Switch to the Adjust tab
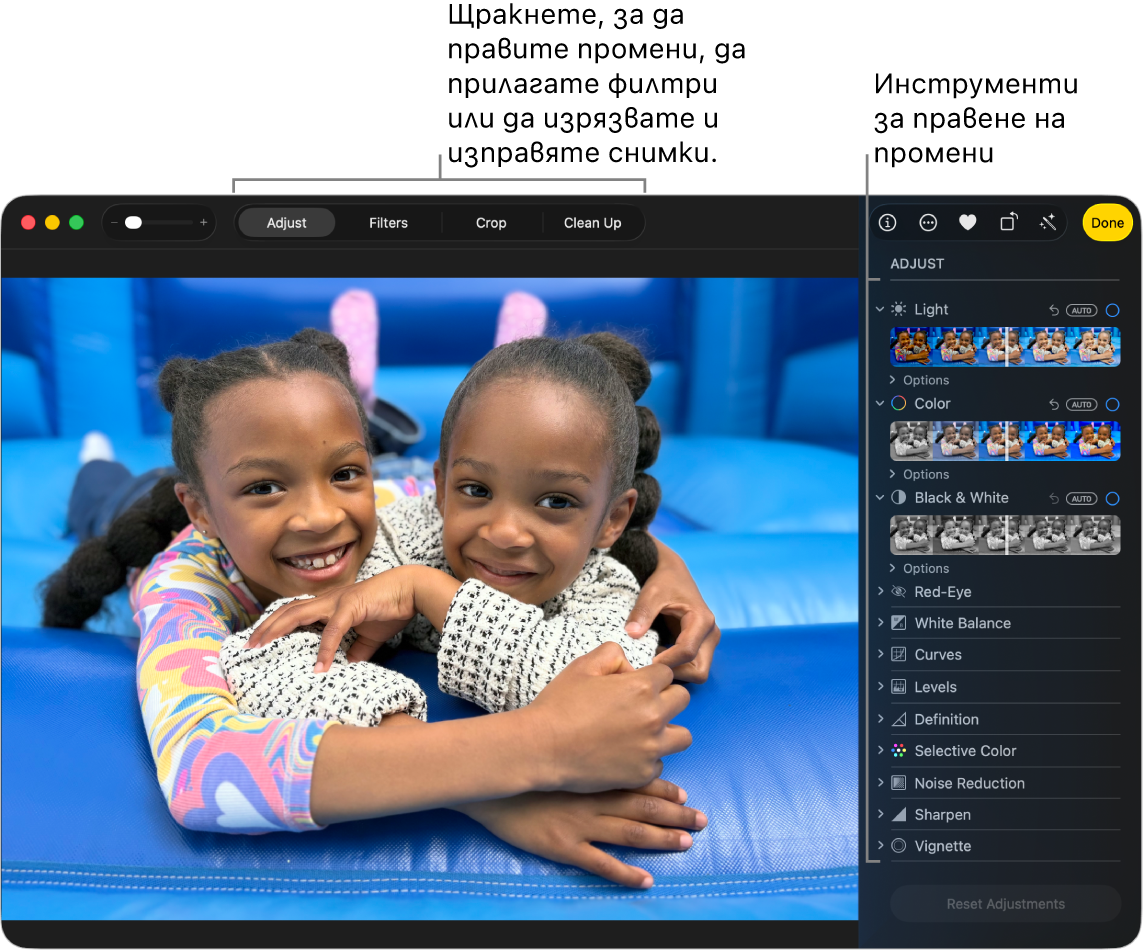The height and width of the screenshot is (952, 1146). click(287, 223)
